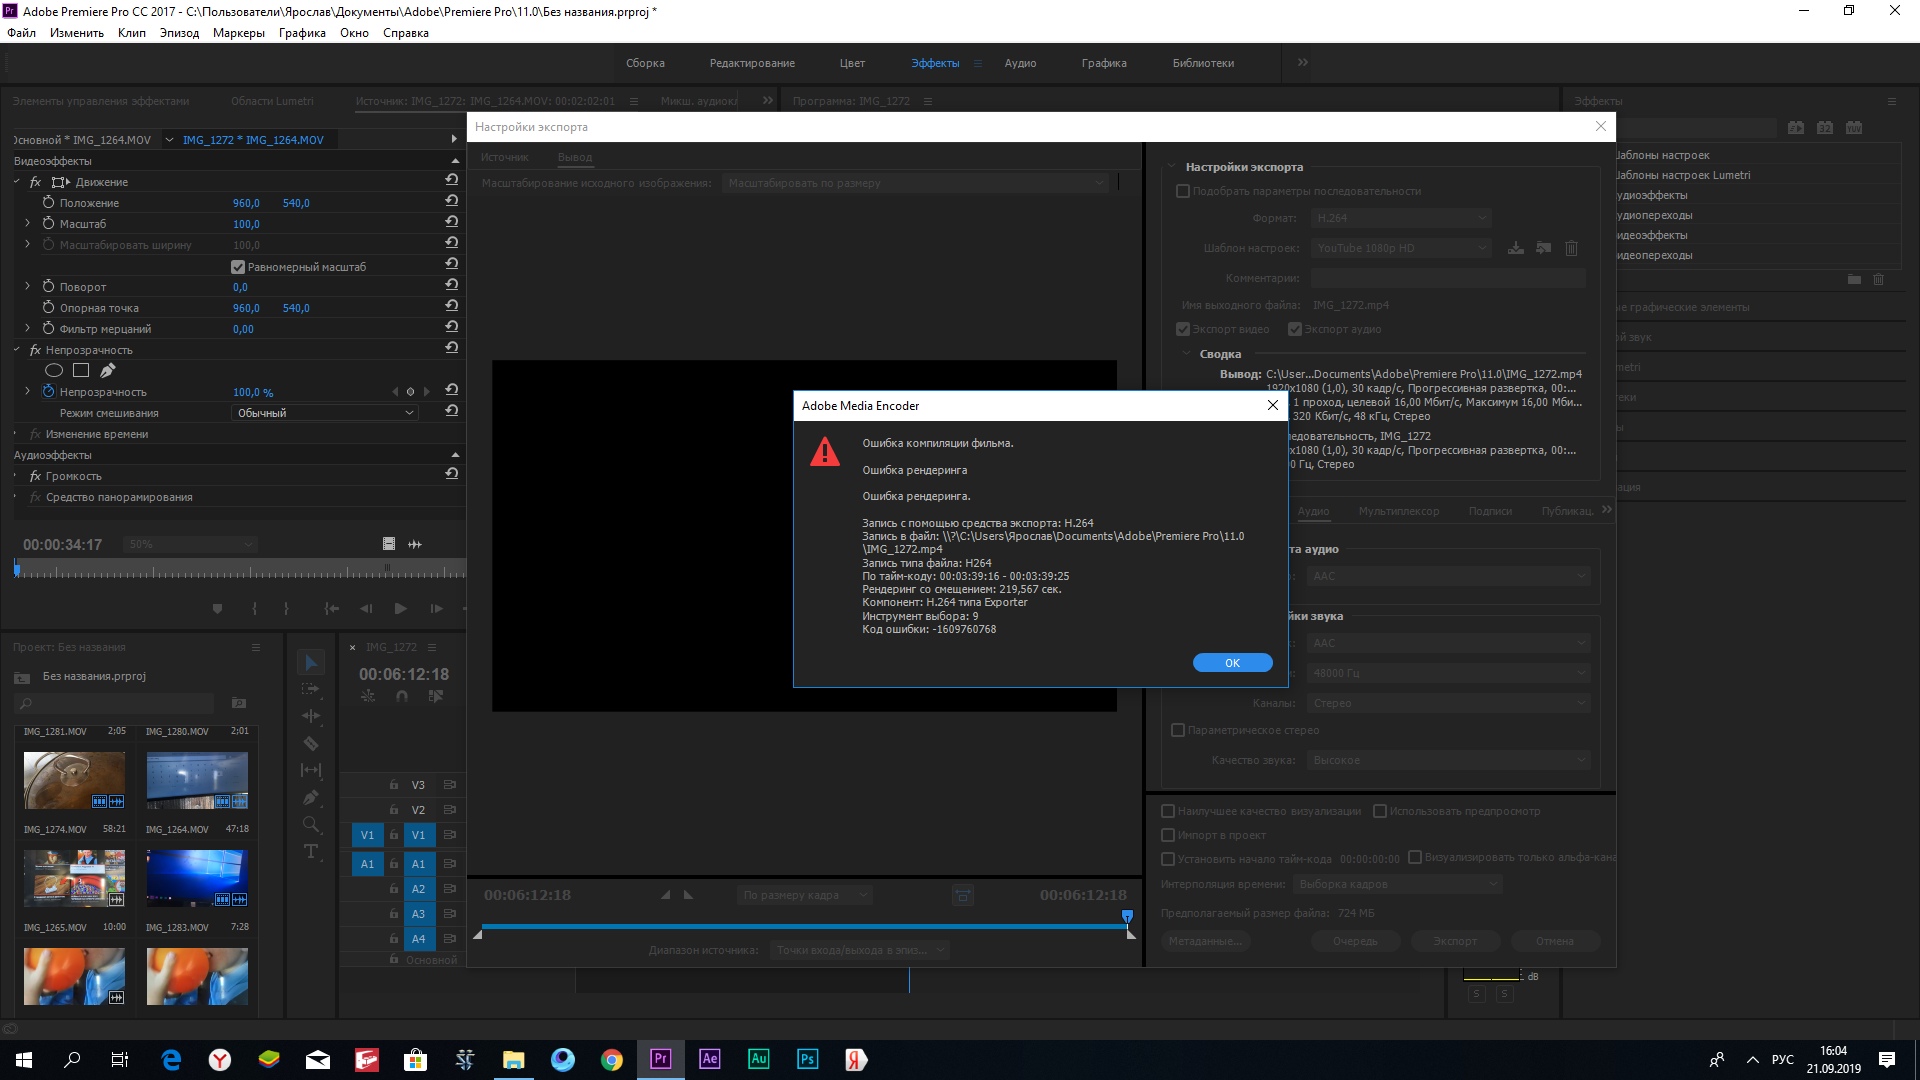The height and width of the screenshot is (1080, 1920).
Task: Toggle Linked Selection in the timeline
Action: click(x=436, y=696)
